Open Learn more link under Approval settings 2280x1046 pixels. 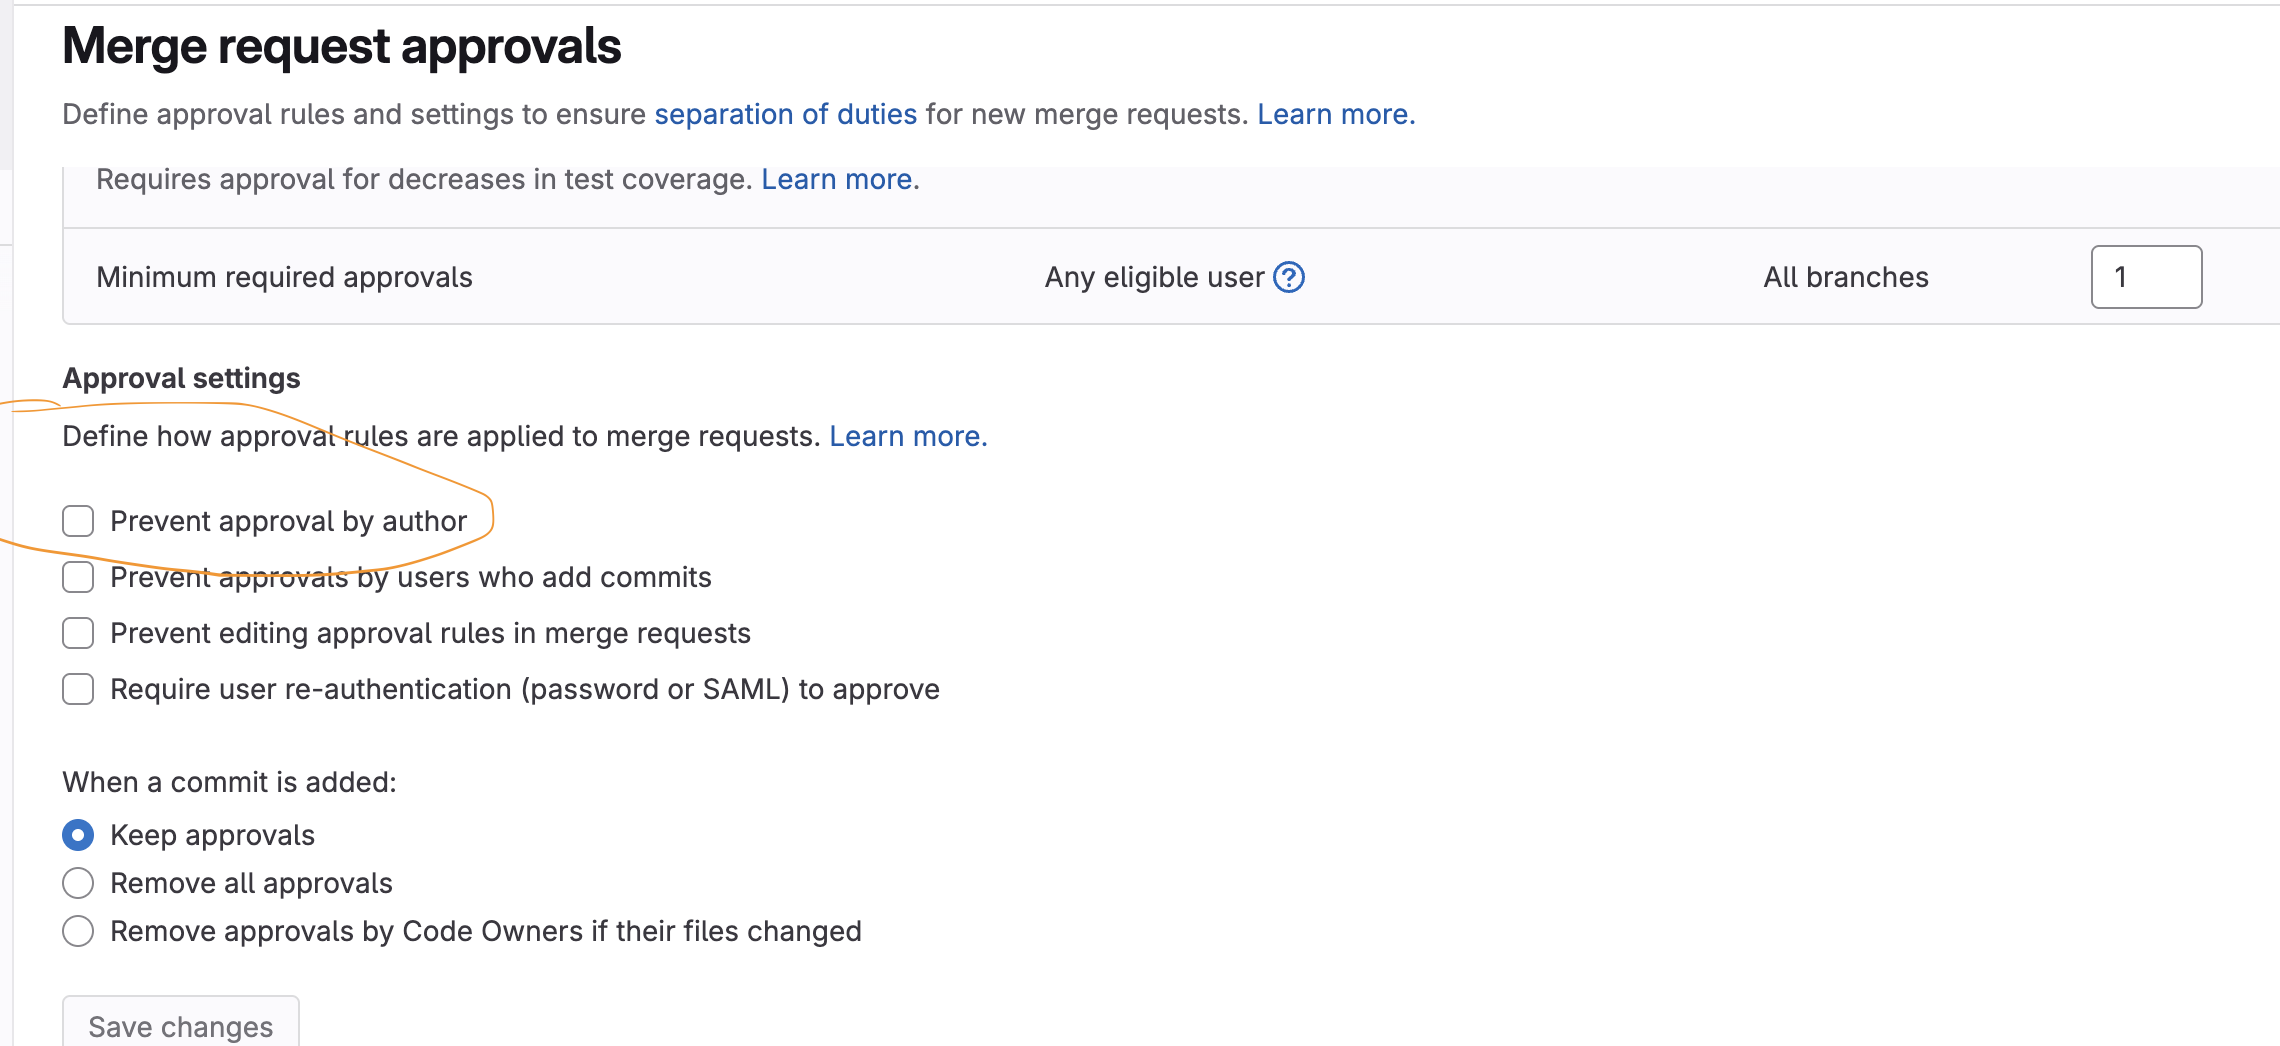tap(908, 436)
